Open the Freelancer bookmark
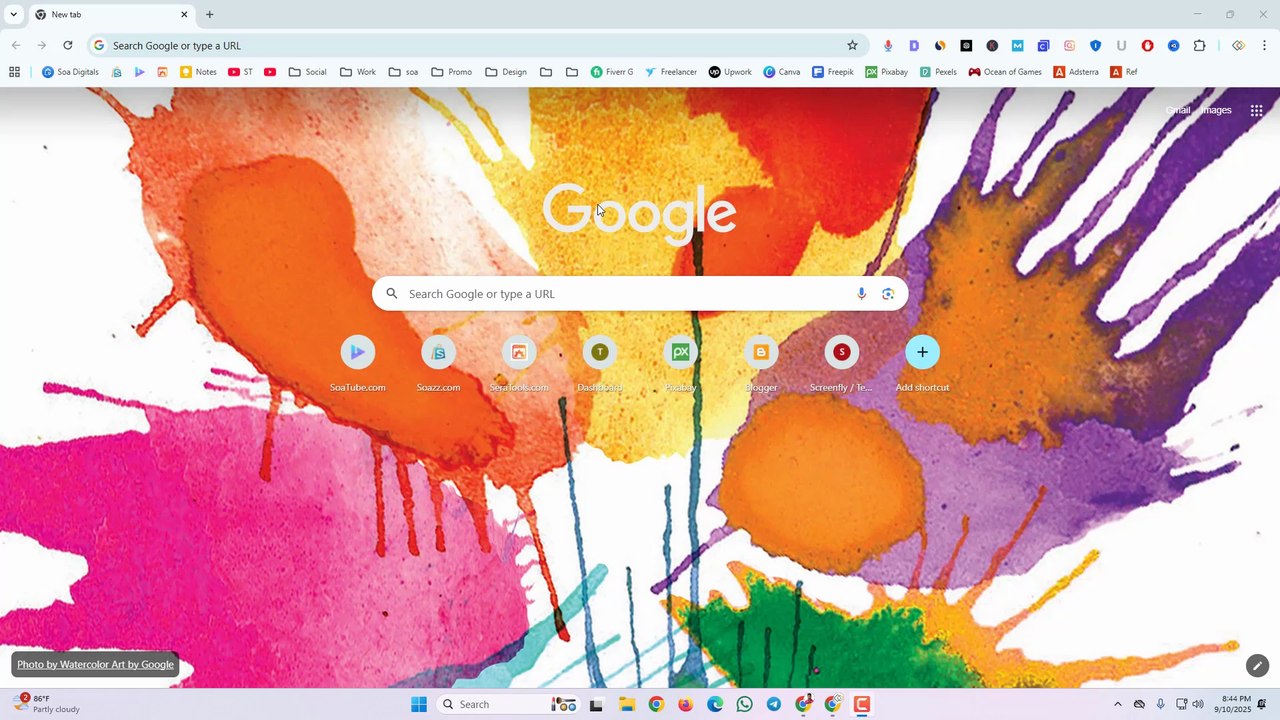This screenshot has width=1280, height=720. (671, 72)
